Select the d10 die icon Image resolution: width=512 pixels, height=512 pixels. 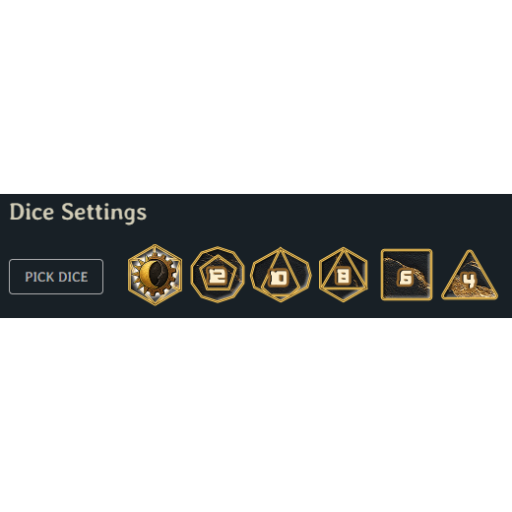281,275
